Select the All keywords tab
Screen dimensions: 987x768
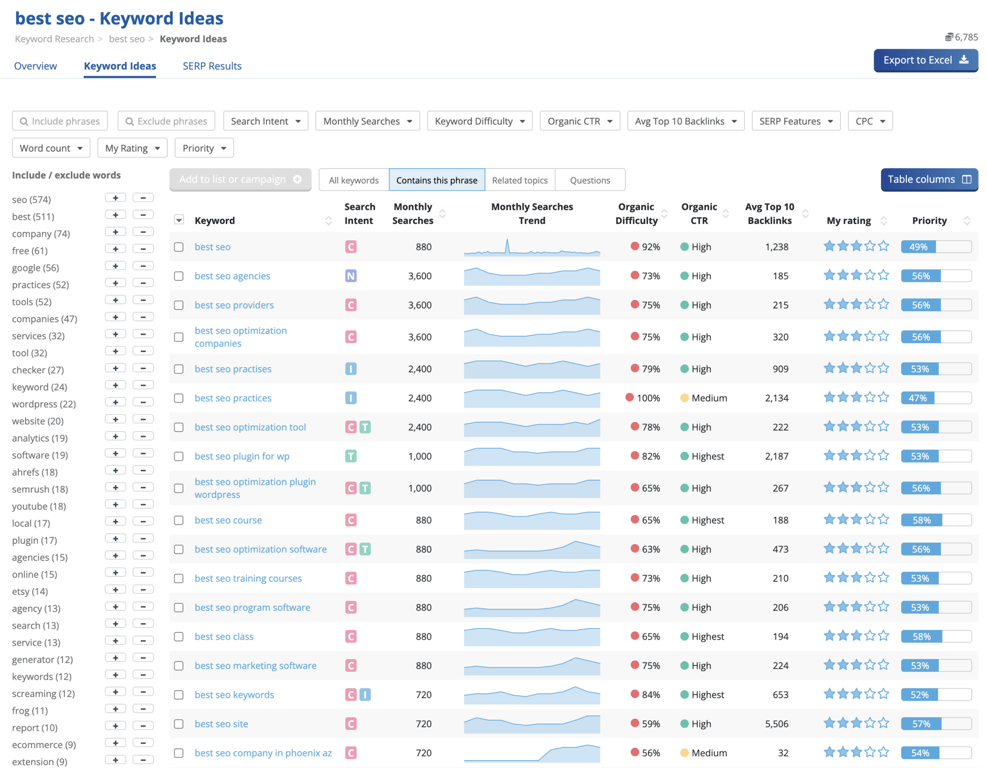(354, 180)
